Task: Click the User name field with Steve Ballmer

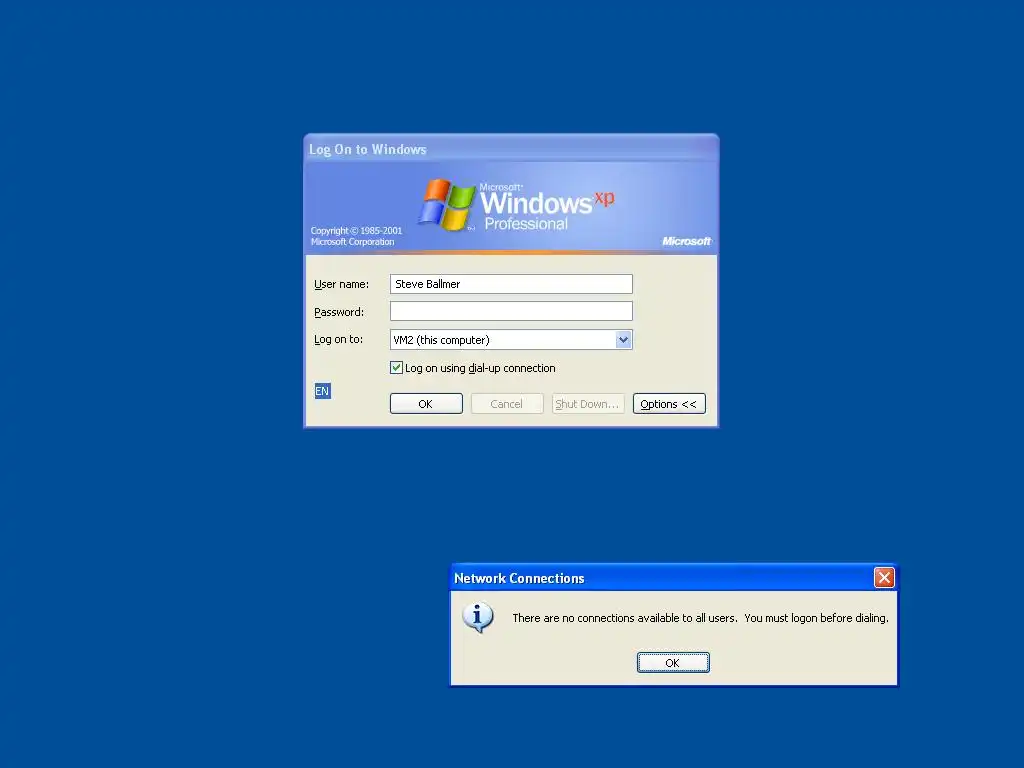Action: coord(511,284)
